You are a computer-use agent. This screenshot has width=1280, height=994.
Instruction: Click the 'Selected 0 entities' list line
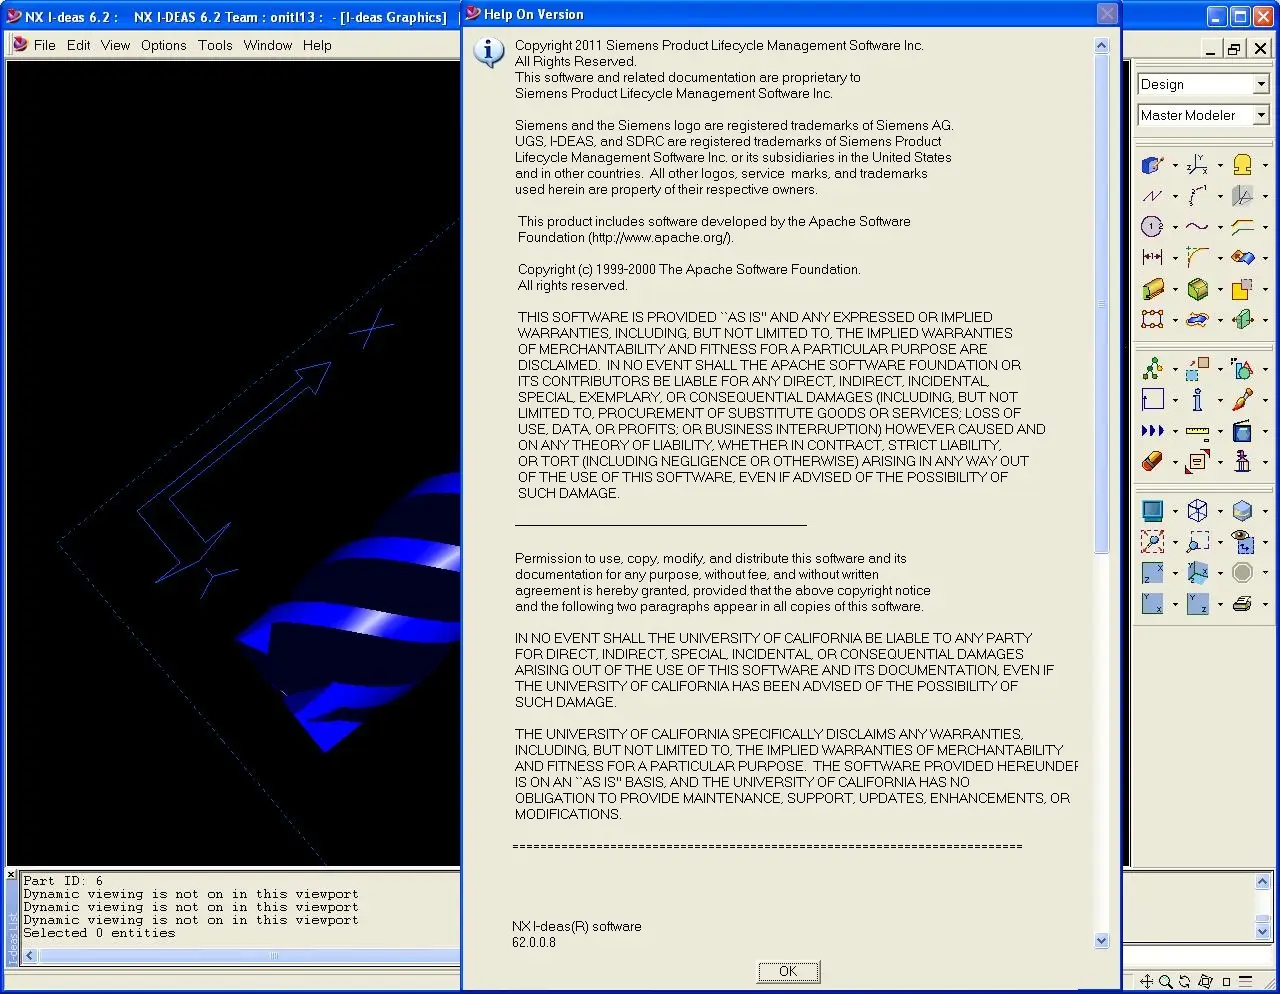click(99, 933)
